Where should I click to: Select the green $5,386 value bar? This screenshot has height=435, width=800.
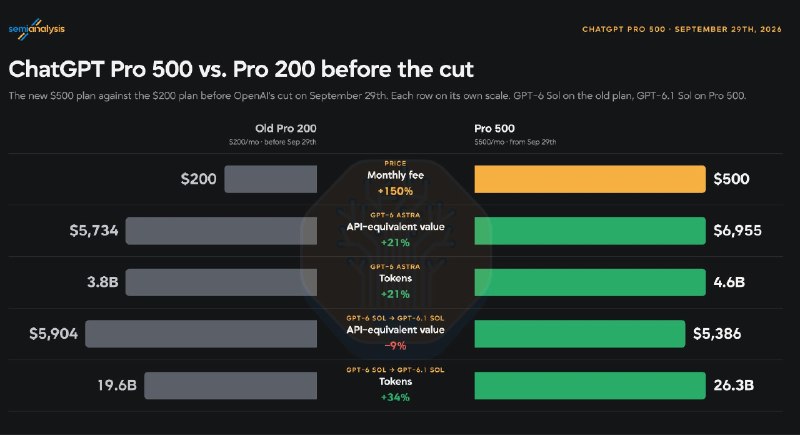tap(580, 334)
